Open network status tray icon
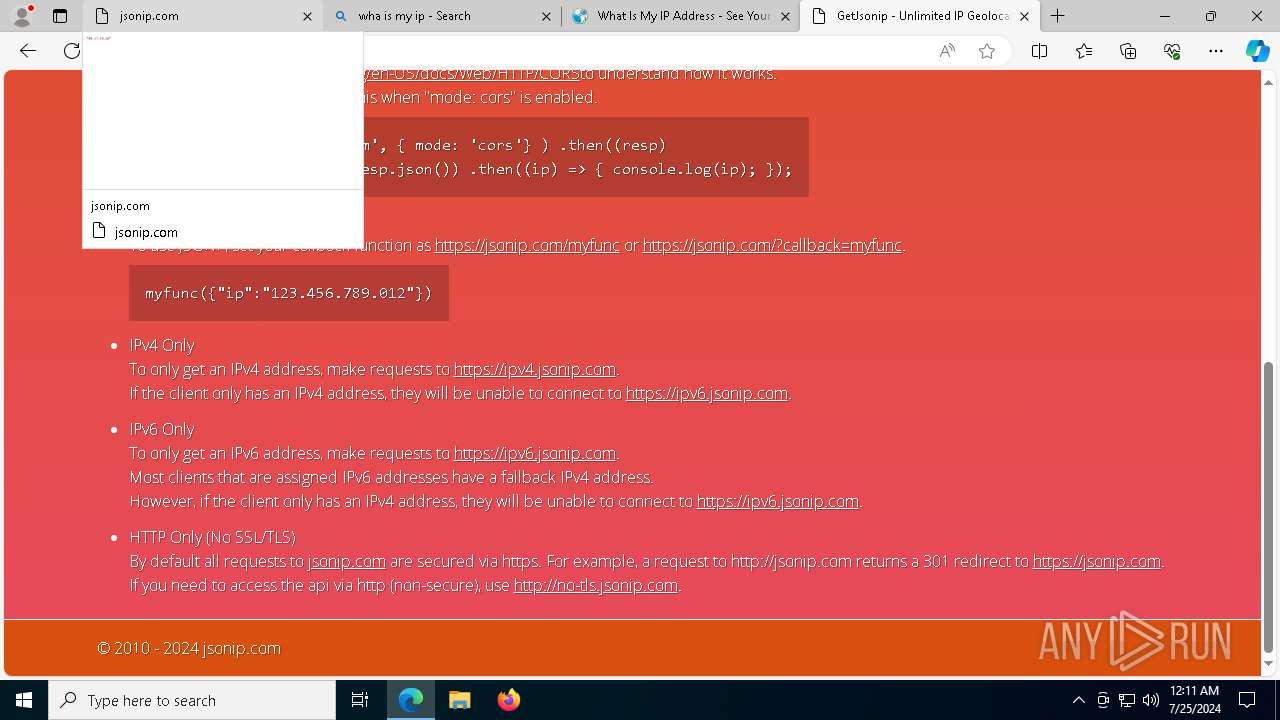The image size is (1280, 720). 1127,700
